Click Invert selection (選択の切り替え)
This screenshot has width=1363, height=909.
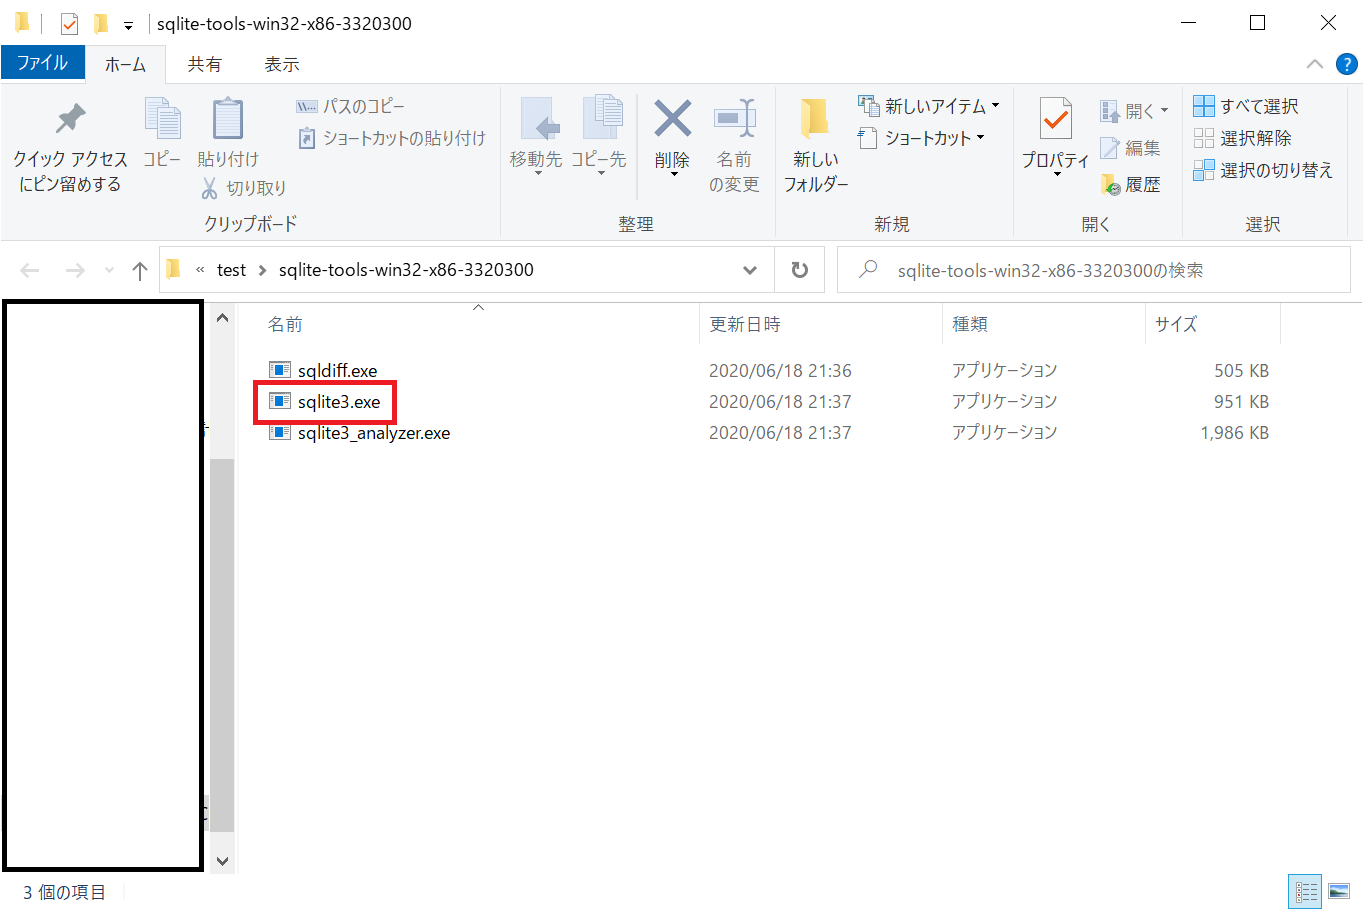point(1263,170)
